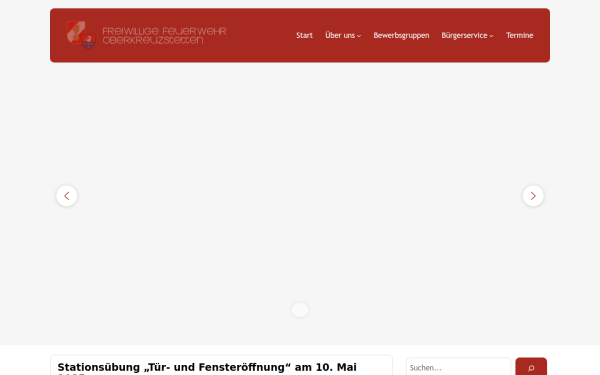This screenshot has height=375, width=600.
Task: Submit search with the magnifier button
Action: point(531,367)
